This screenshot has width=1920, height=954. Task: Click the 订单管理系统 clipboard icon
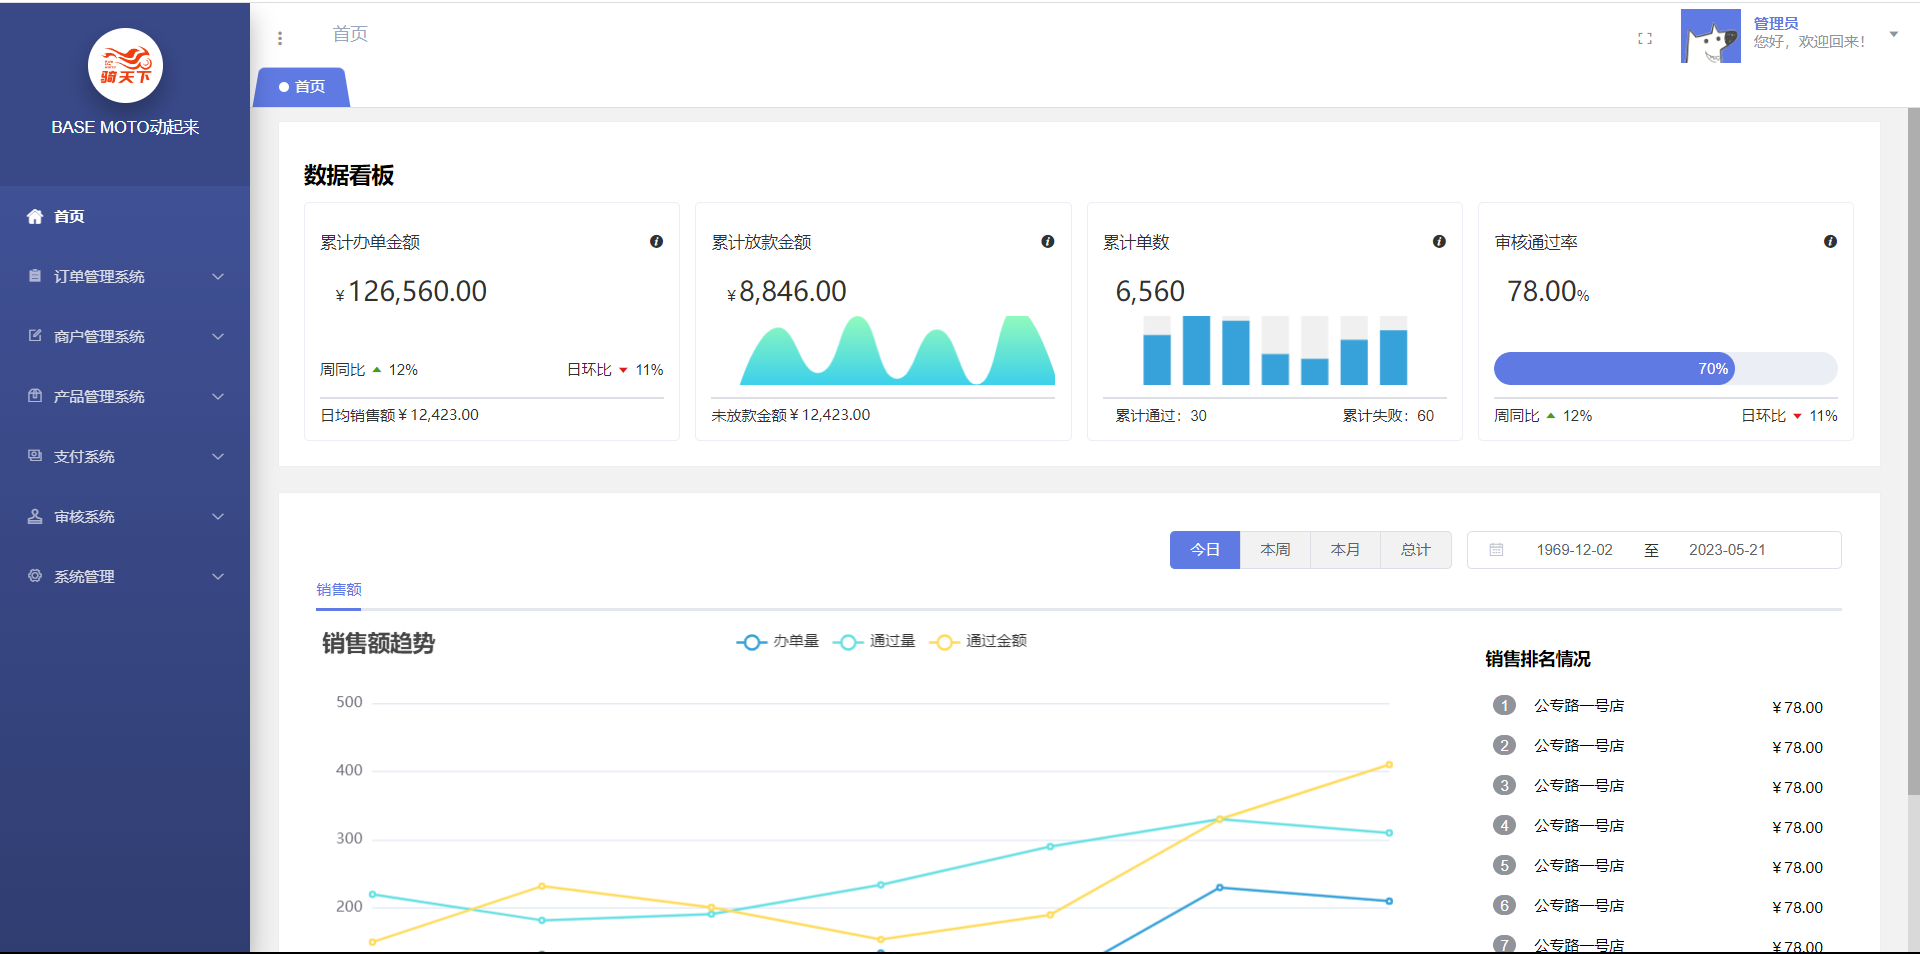35,276
